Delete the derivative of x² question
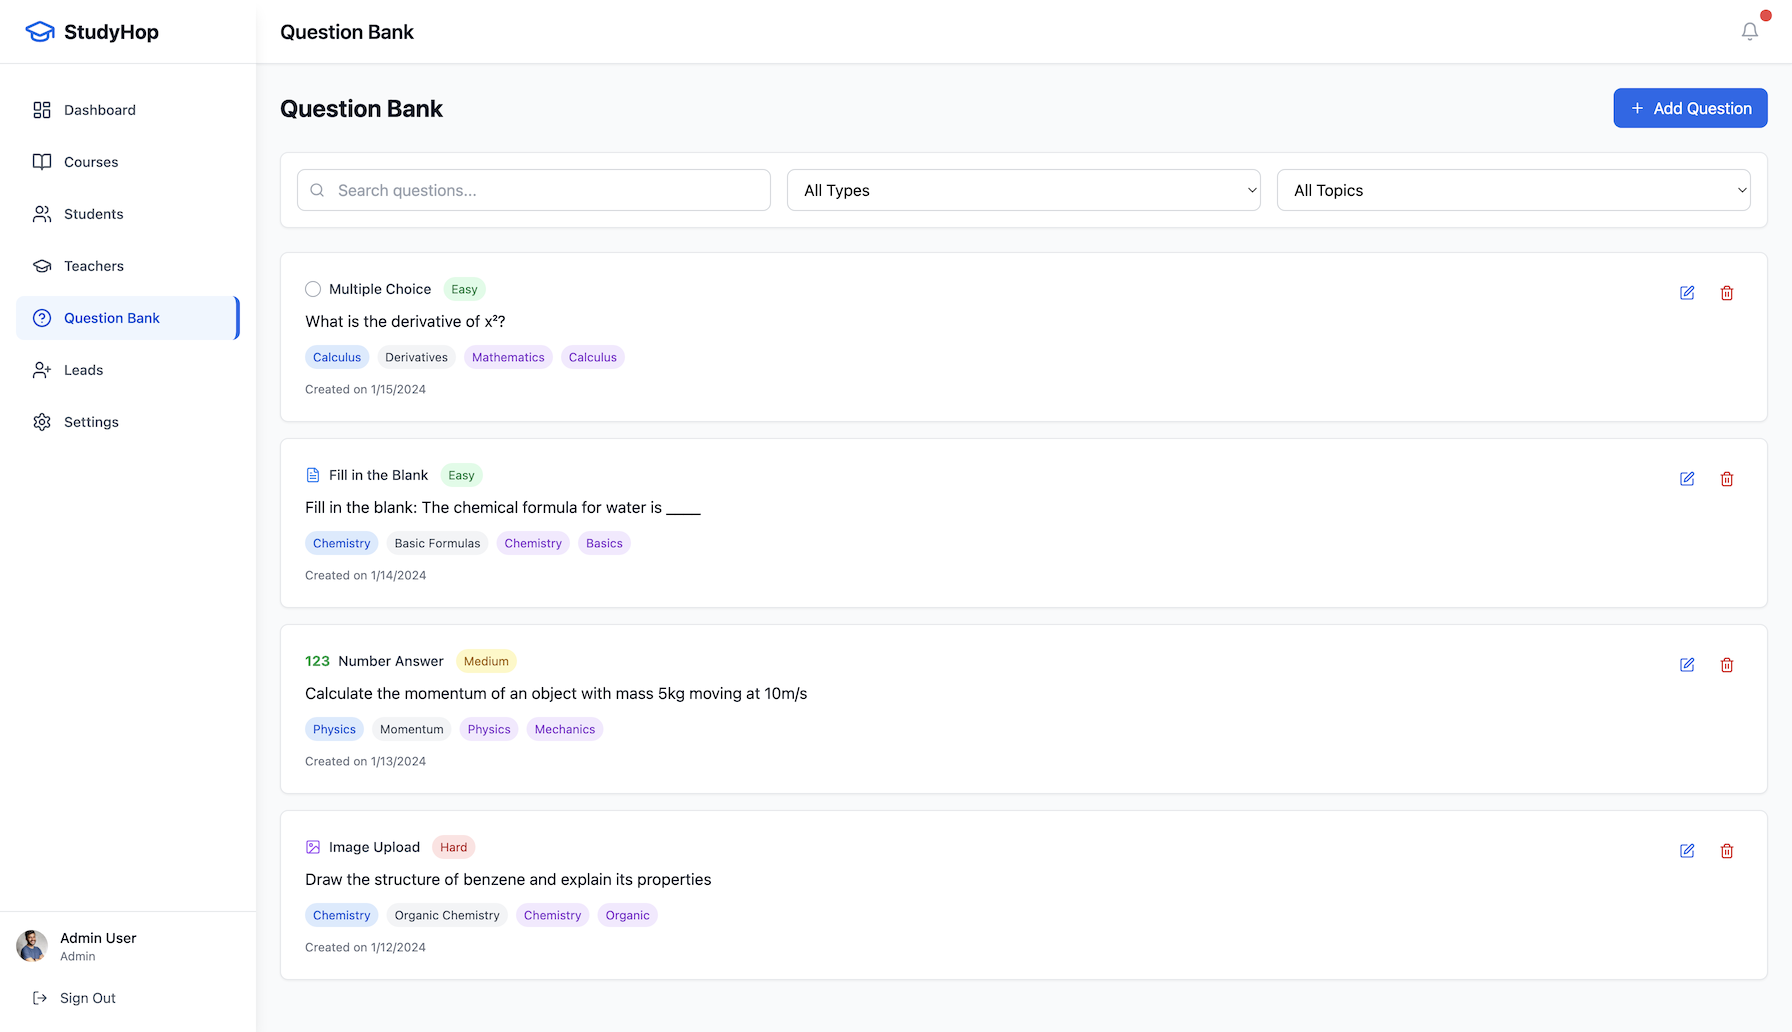 (1726, 293)
